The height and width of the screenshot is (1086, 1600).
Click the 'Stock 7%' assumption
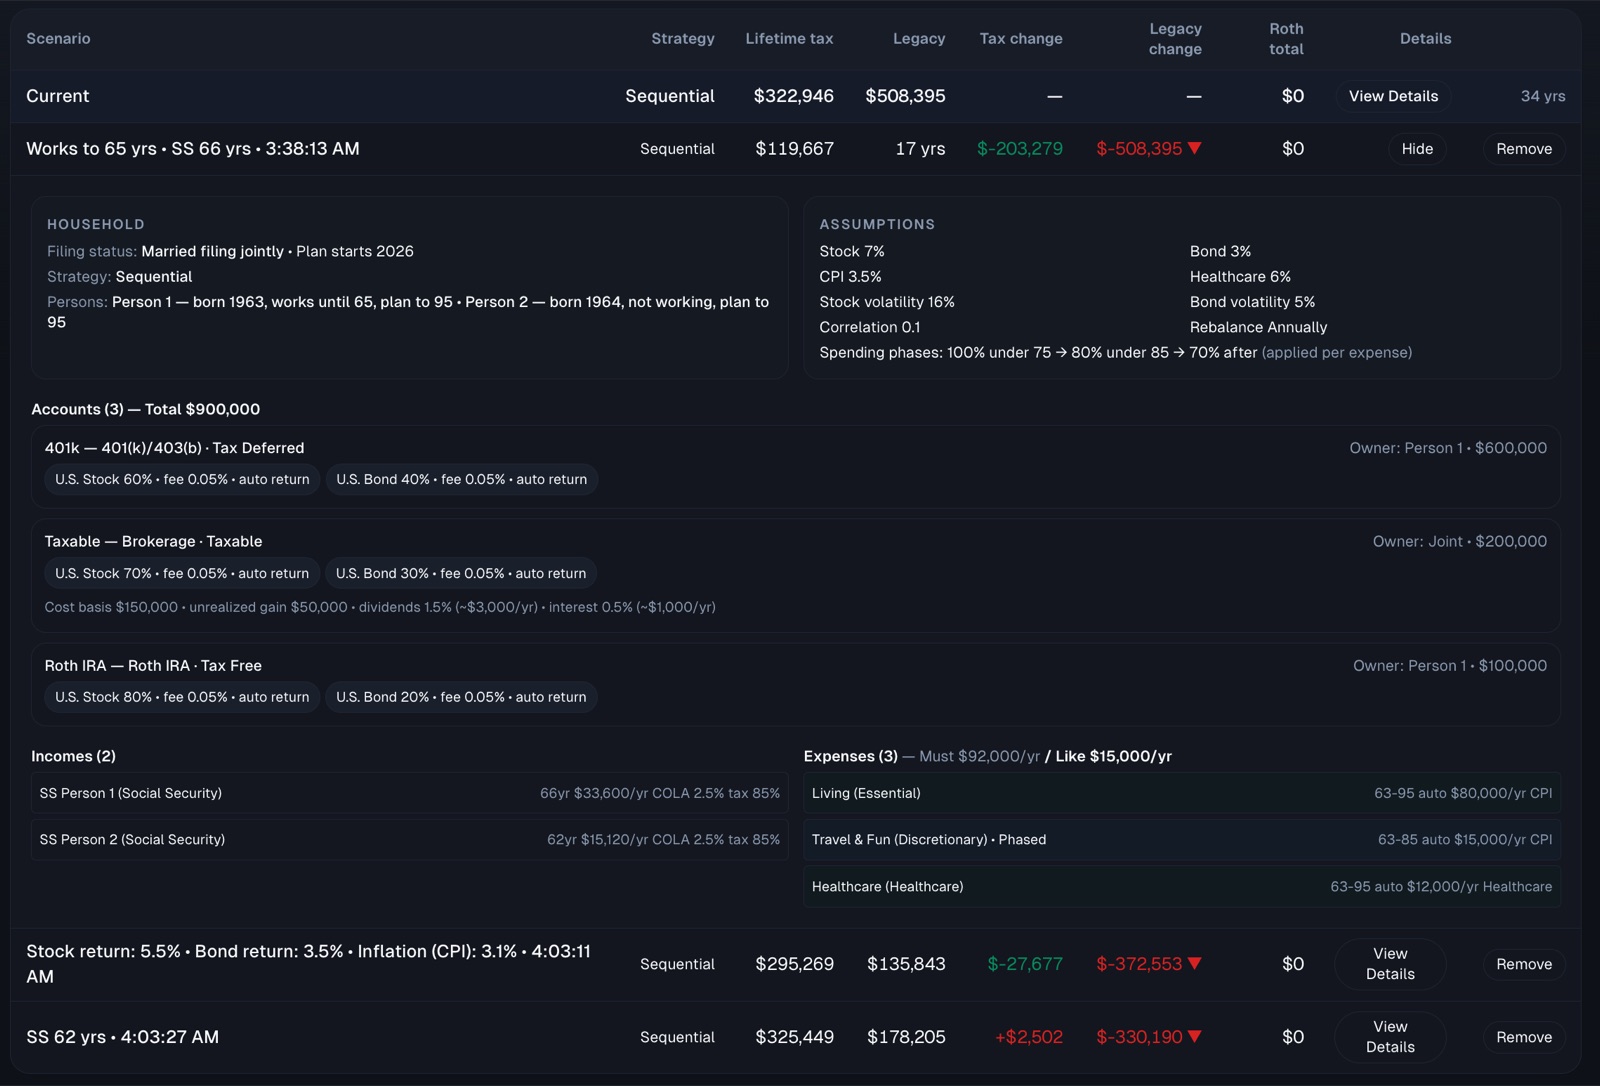(x=852, y=251)
